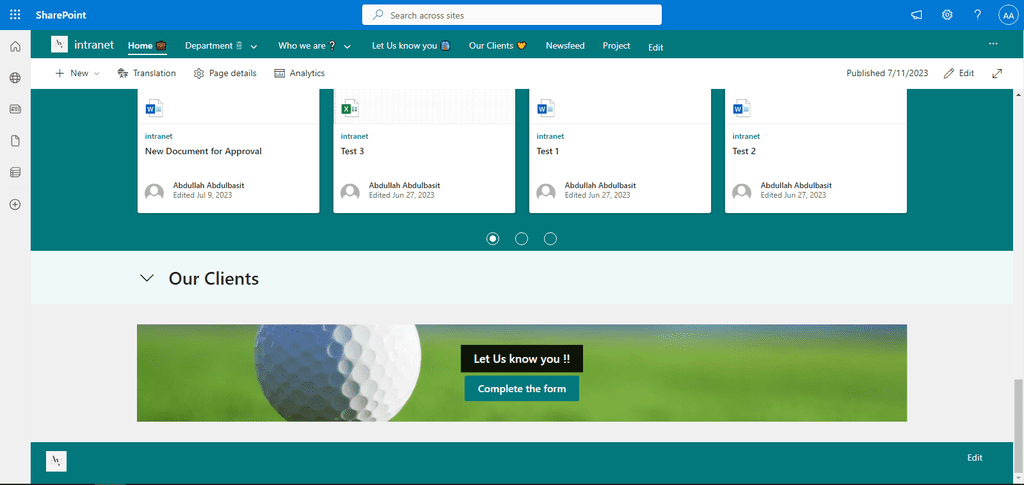
Task: Open the Word icon on Test 1 card
Action: tap(545, 108)
